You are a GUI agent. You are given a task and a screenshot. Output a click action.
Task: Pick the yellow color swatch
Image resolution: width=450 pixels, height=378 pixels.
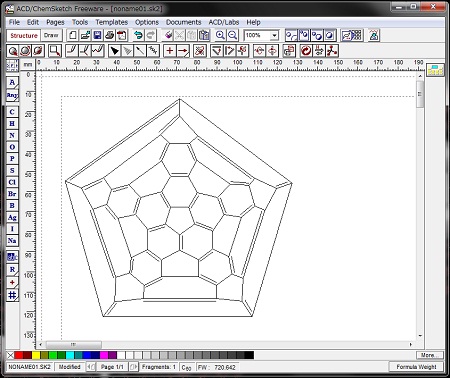tap(36, 355)
